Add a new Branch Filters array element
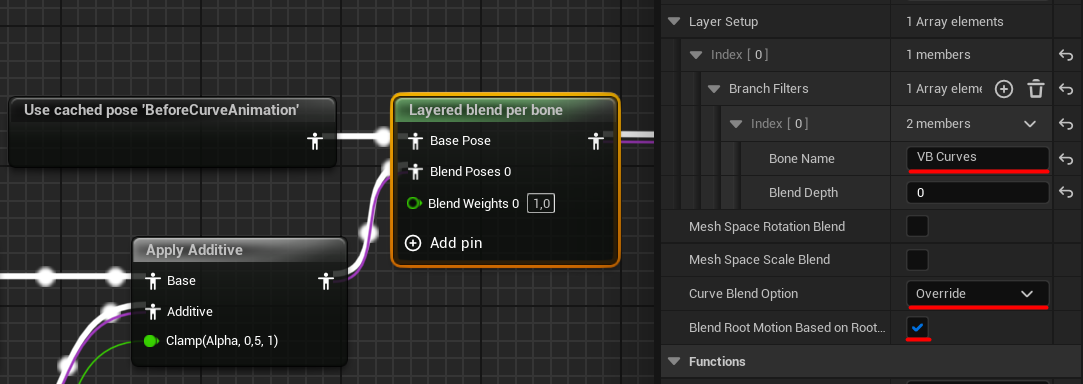This screenshot has height=384, width=1083. [1004, 88]
